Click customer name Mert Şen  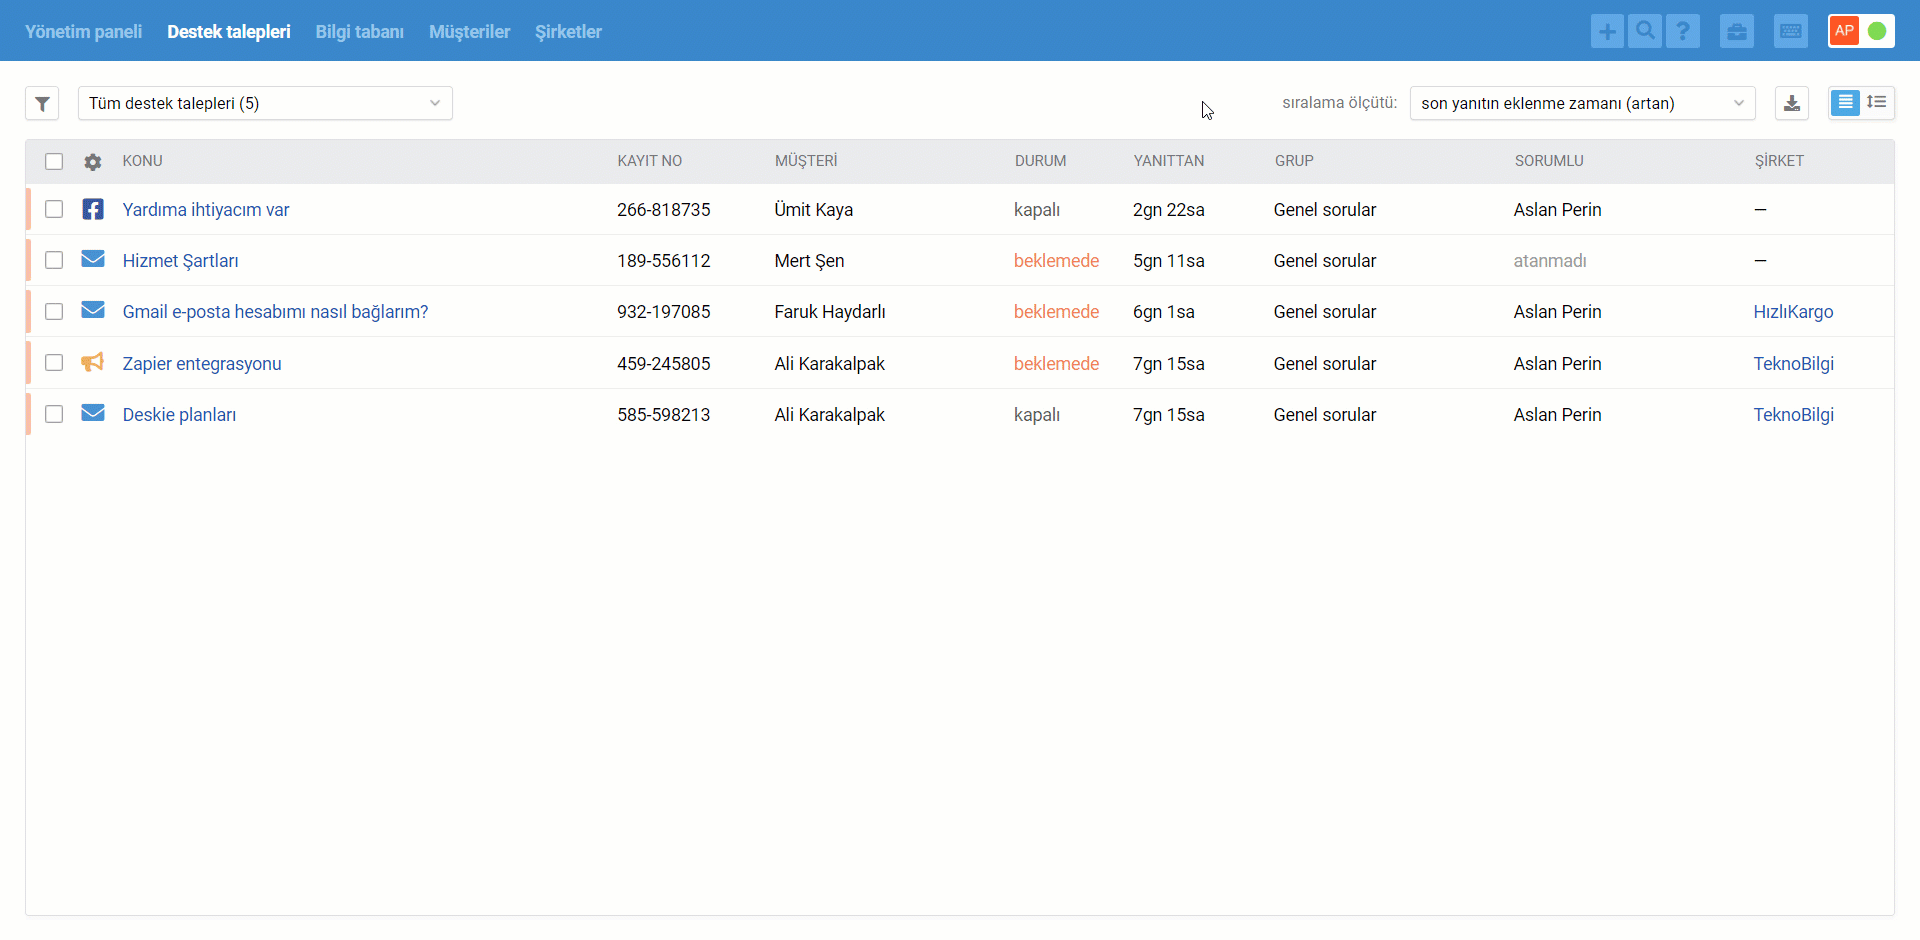click(x=809, y=261)
